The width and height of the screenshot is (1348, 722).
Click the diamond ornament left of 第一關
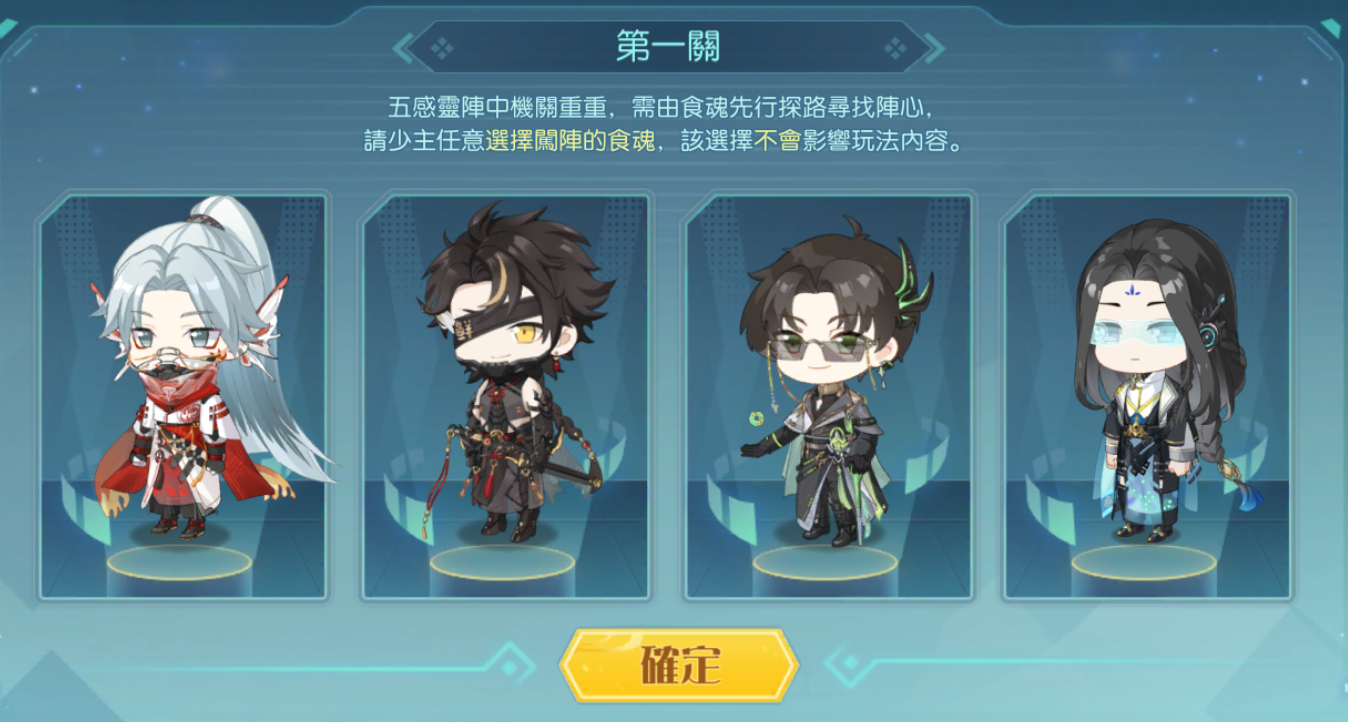coord(441,47)
